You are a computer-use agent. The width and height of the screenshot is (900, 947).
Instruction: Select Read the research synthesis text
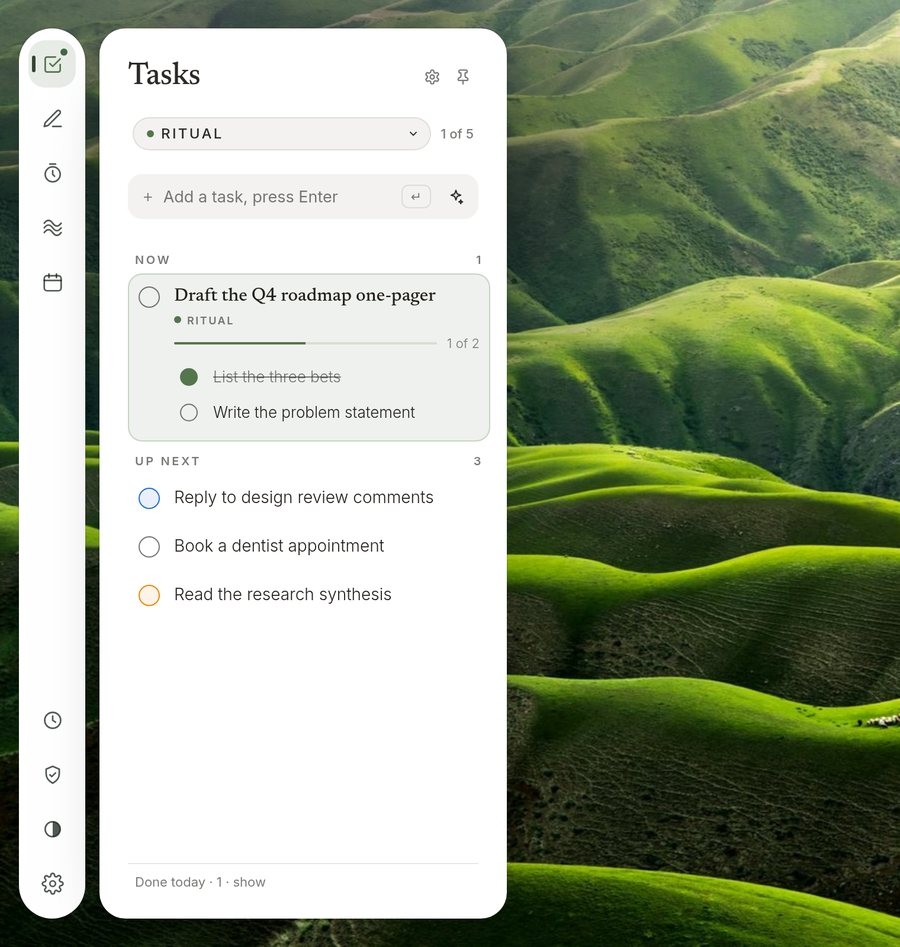tap(283, 594)
